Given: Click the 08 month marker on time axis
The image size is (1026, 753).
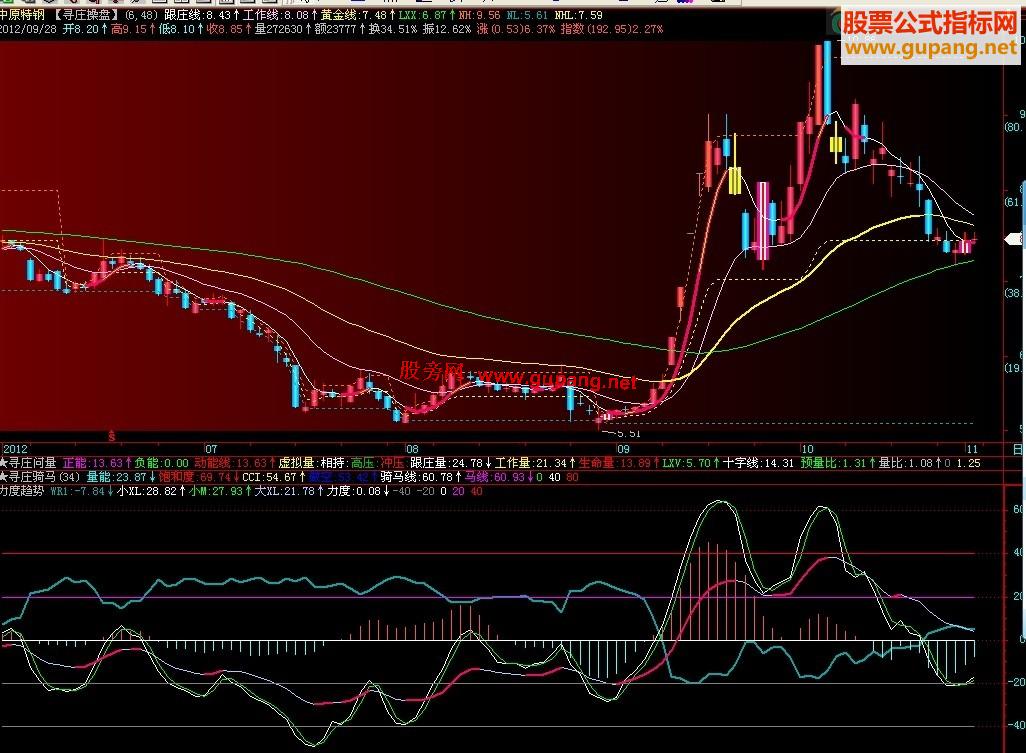Looking at the screenshot, I should point(412,449).
